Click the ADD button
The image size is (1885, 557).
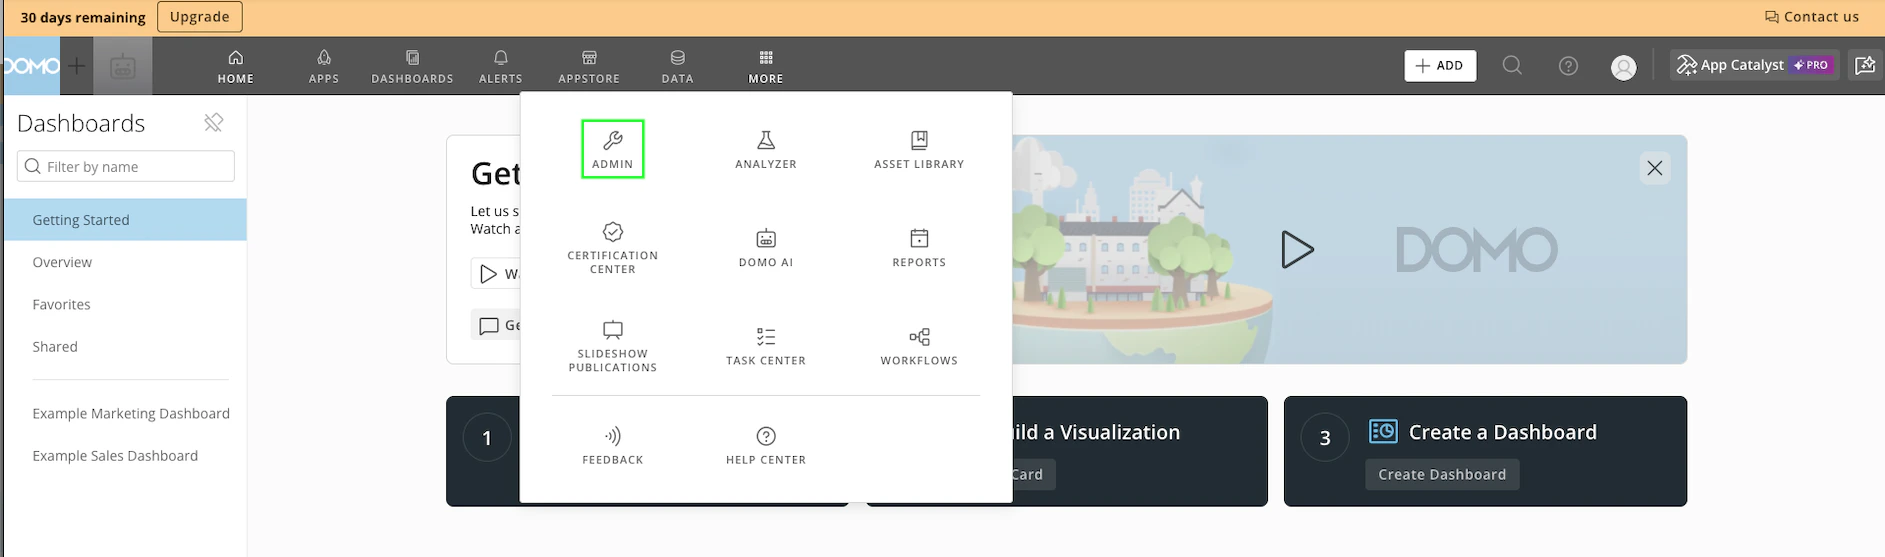1440,66
